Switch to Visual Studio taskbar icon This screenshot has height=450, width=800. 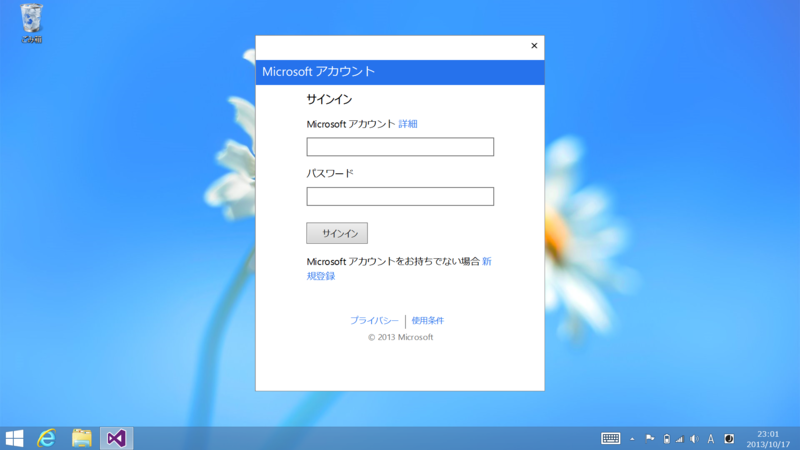(116, 438)
